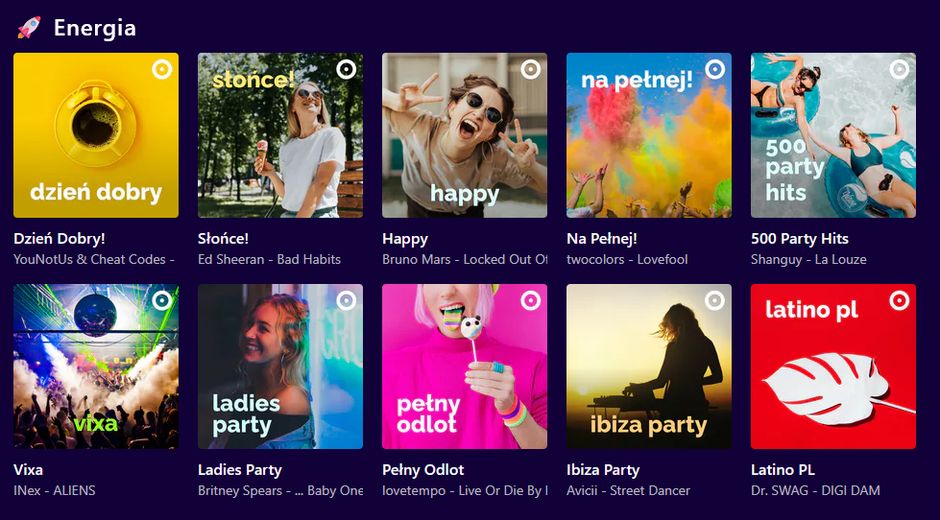Select the Pełny Odlot cover image
The width and height of the screenshot is (940, 520).
(464, 366)
